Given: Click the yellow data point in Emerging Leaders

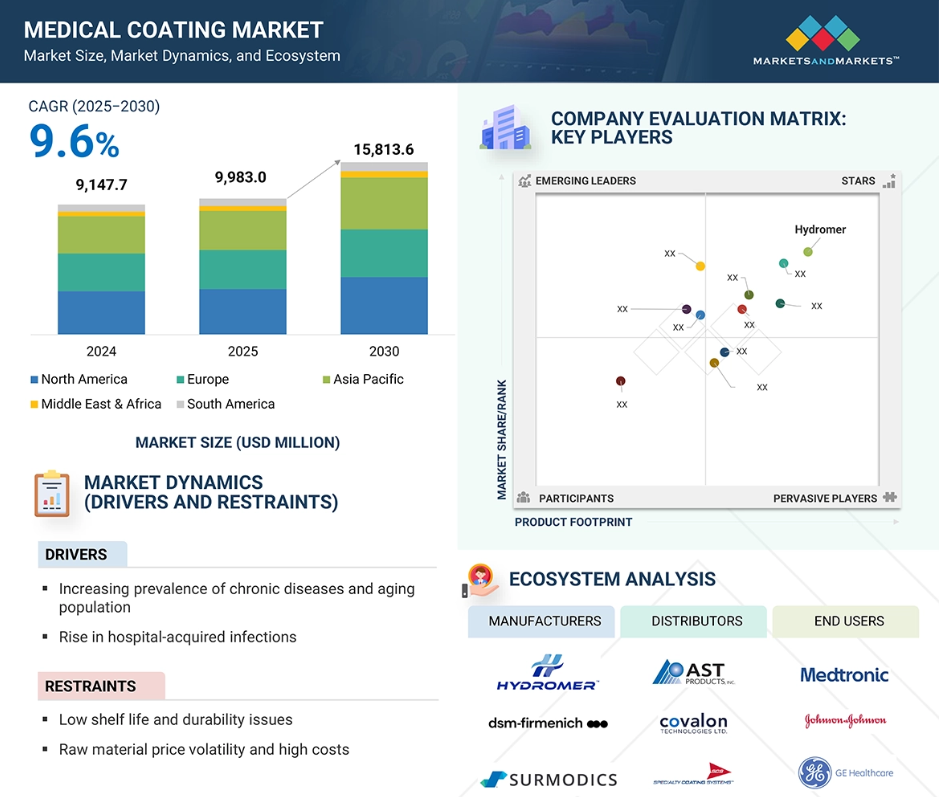Looking at the screenshot, I should [x=700, y=266].
